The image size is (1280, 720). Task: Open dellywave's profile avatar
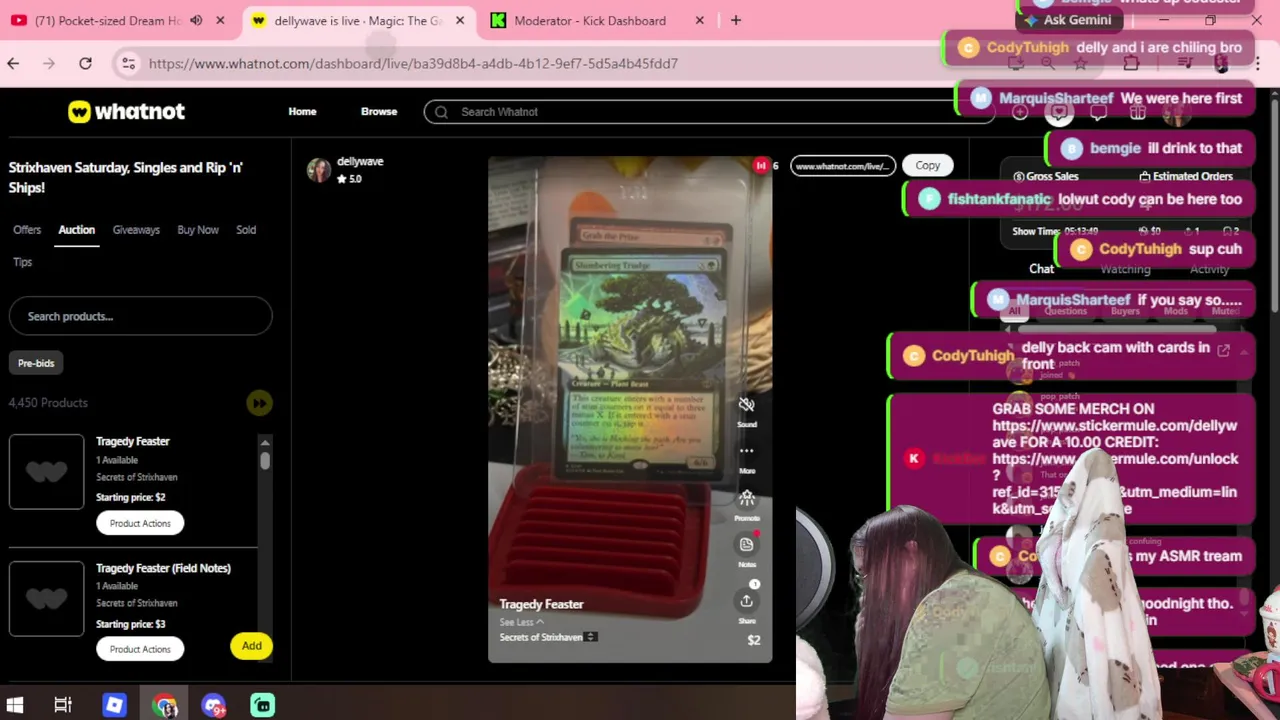tap(319, 170)
